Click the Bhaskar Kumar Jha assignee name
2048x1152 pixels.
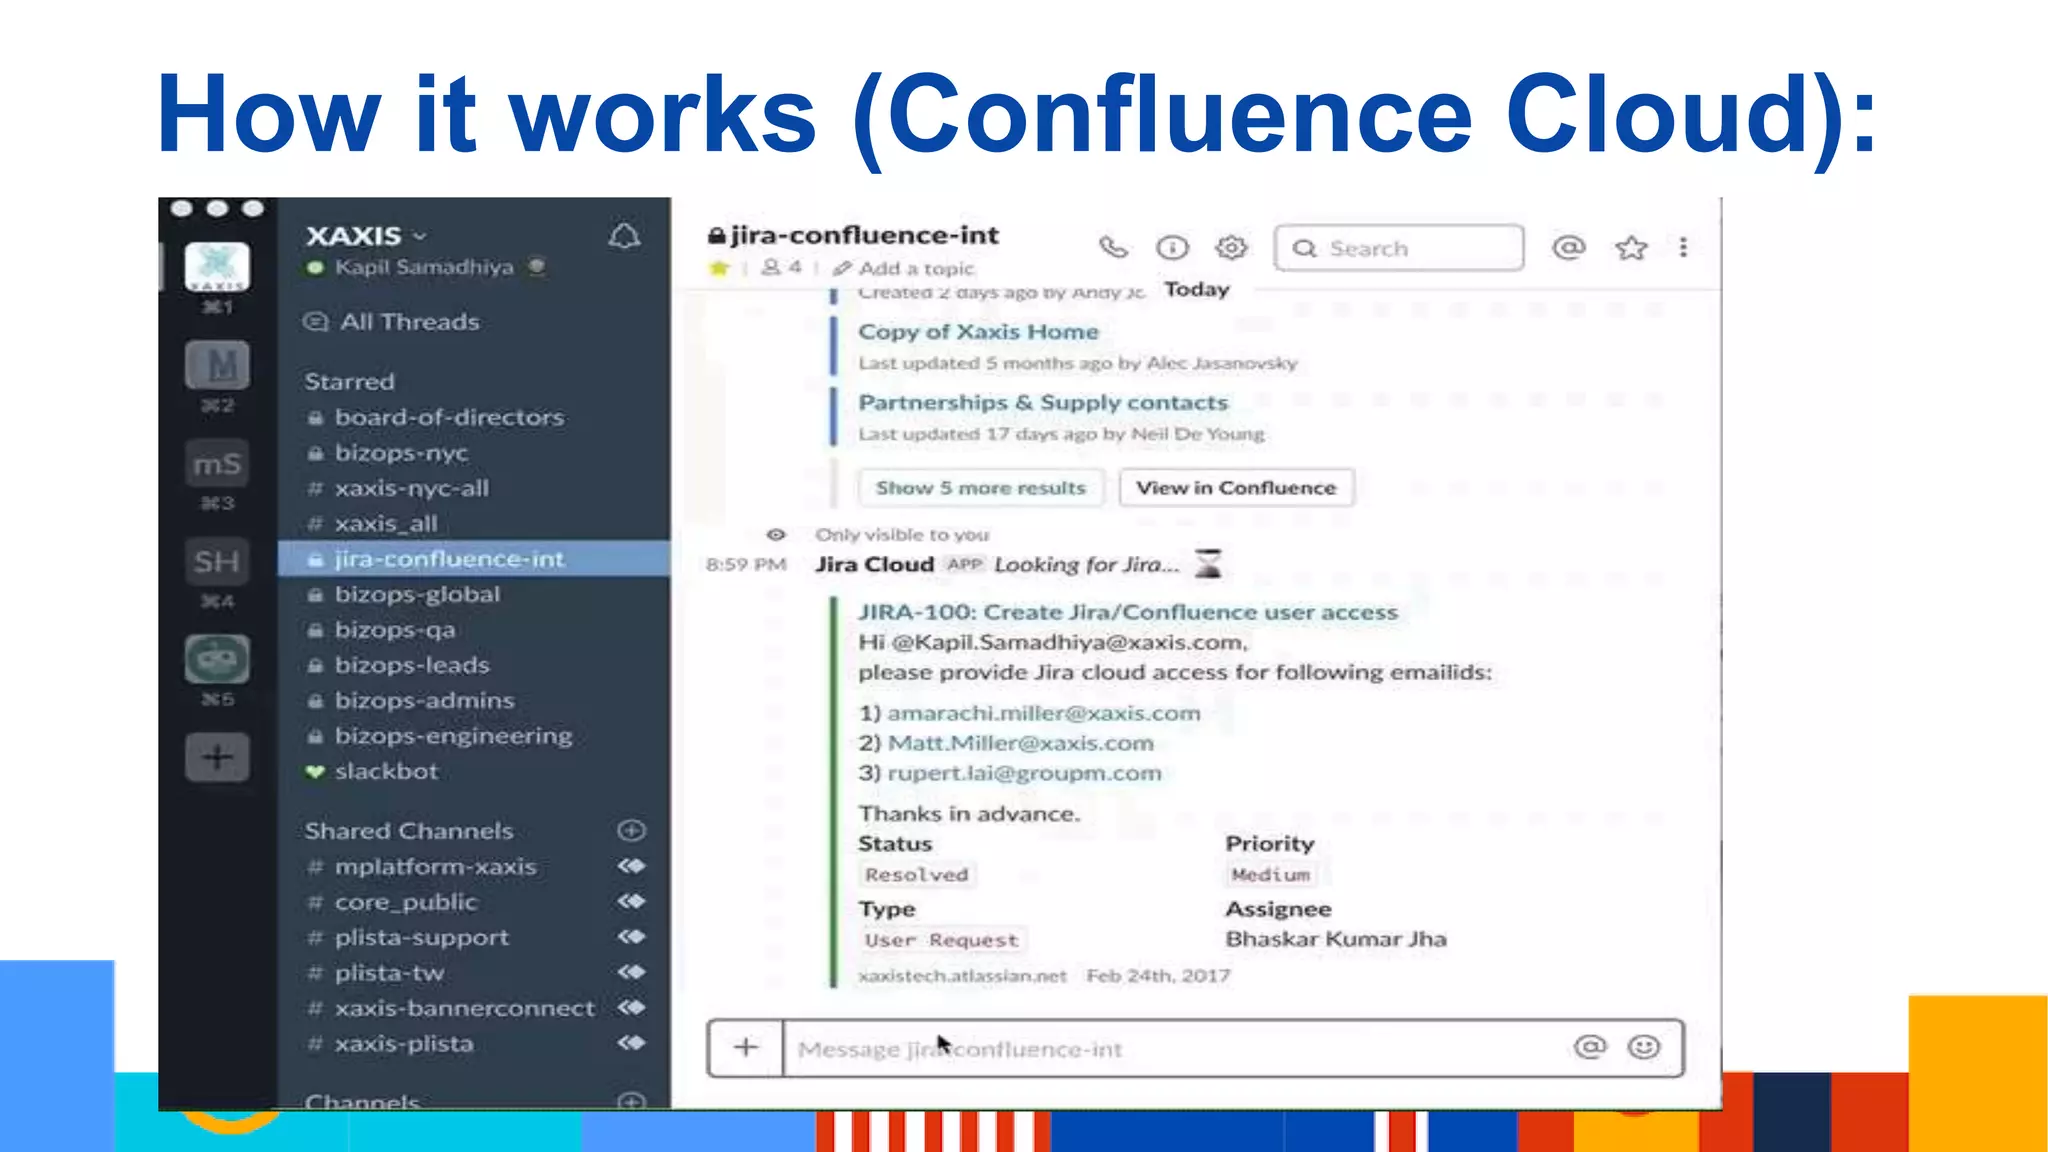[1336, 939]
